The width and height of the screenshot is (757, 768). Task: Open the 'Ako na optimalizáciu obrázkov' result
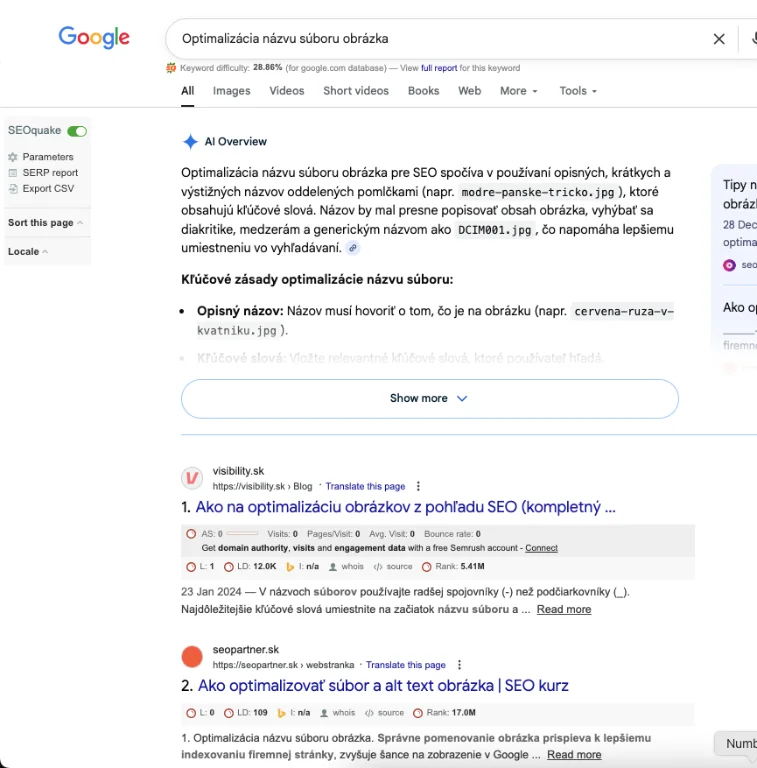pyautogui.click(x=405, y=507)
